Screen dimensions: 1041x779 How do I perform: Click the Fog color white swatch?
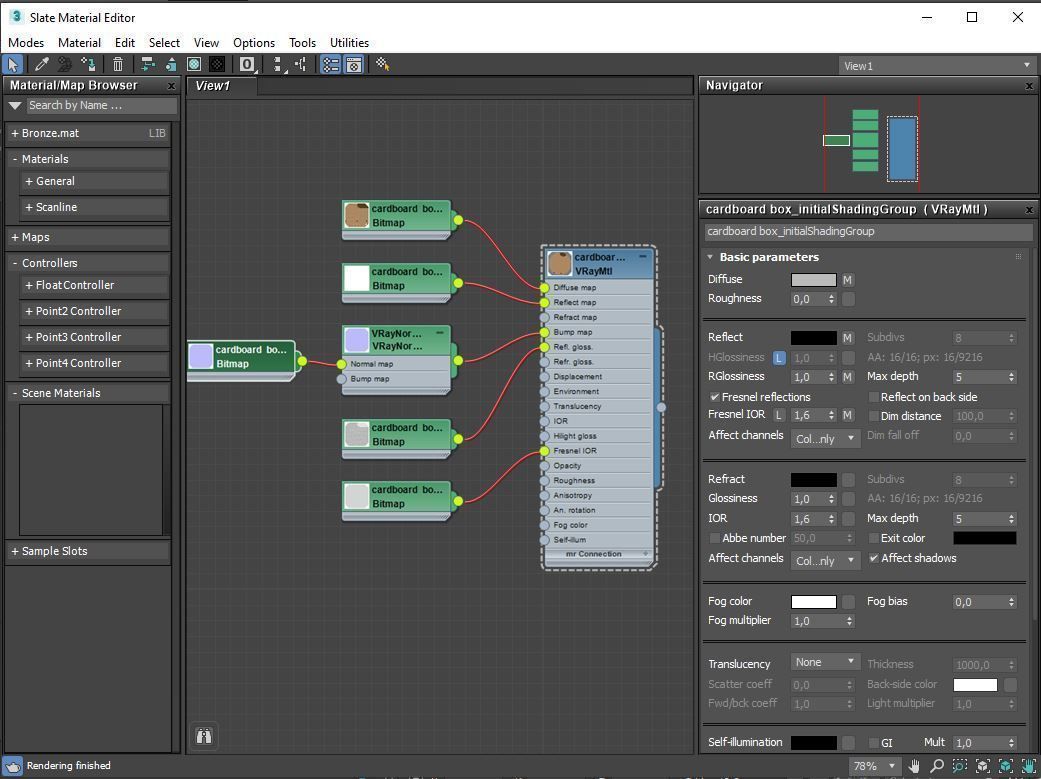click(813, 602)
